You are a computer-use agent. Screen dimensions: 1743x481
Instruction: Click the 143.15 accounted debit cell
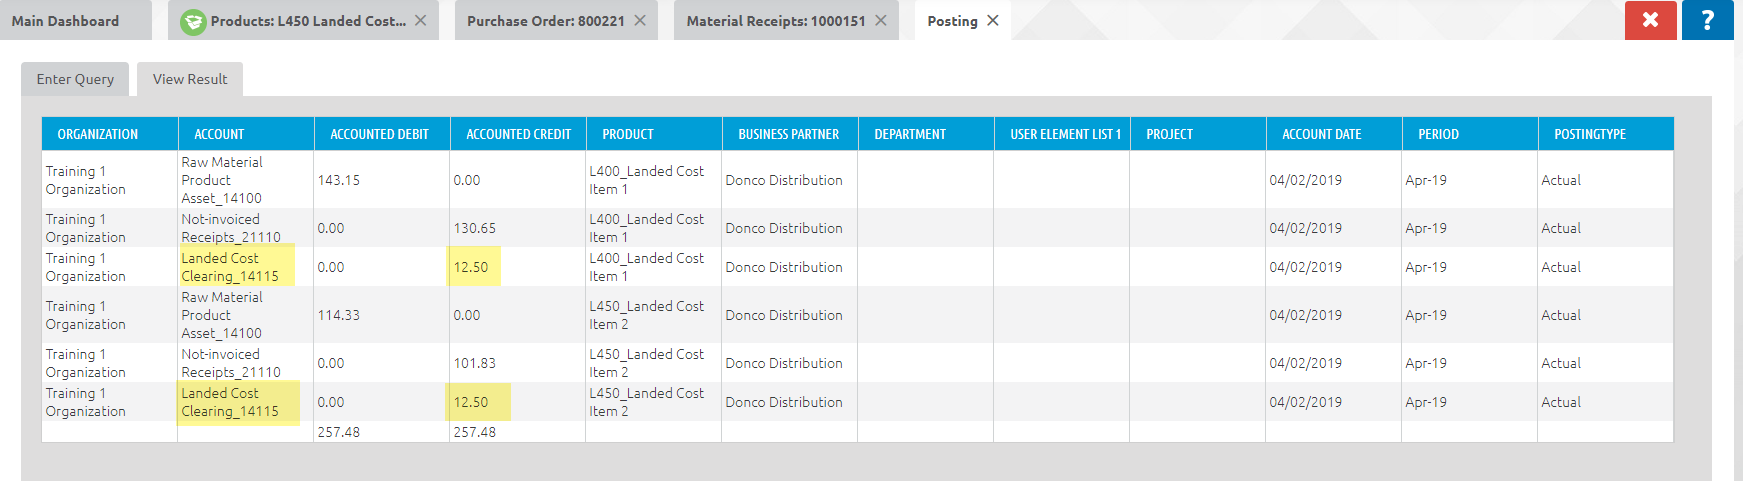coord(339,180)
